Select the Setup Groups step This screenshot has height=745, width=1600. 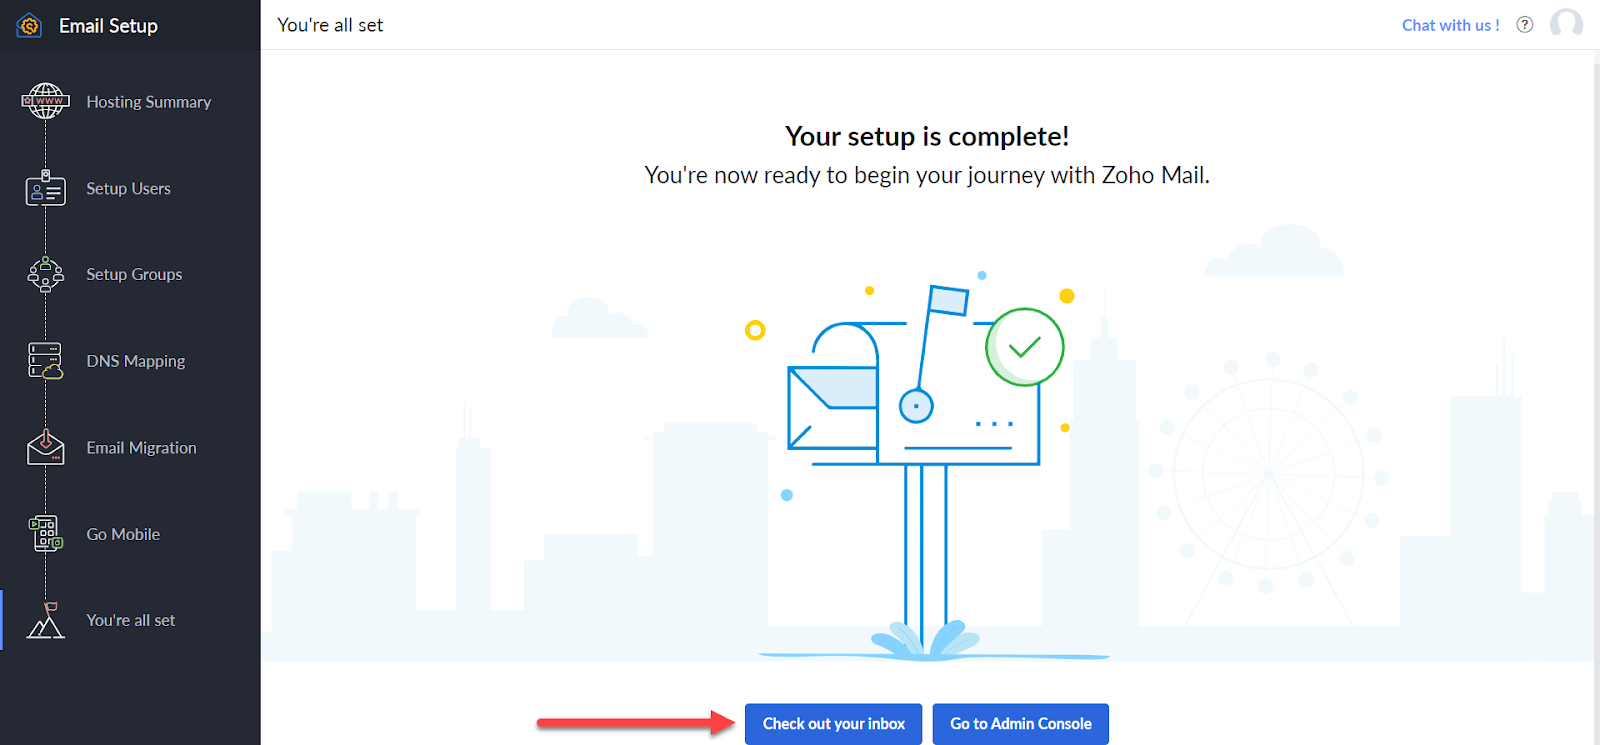(134, 275)
